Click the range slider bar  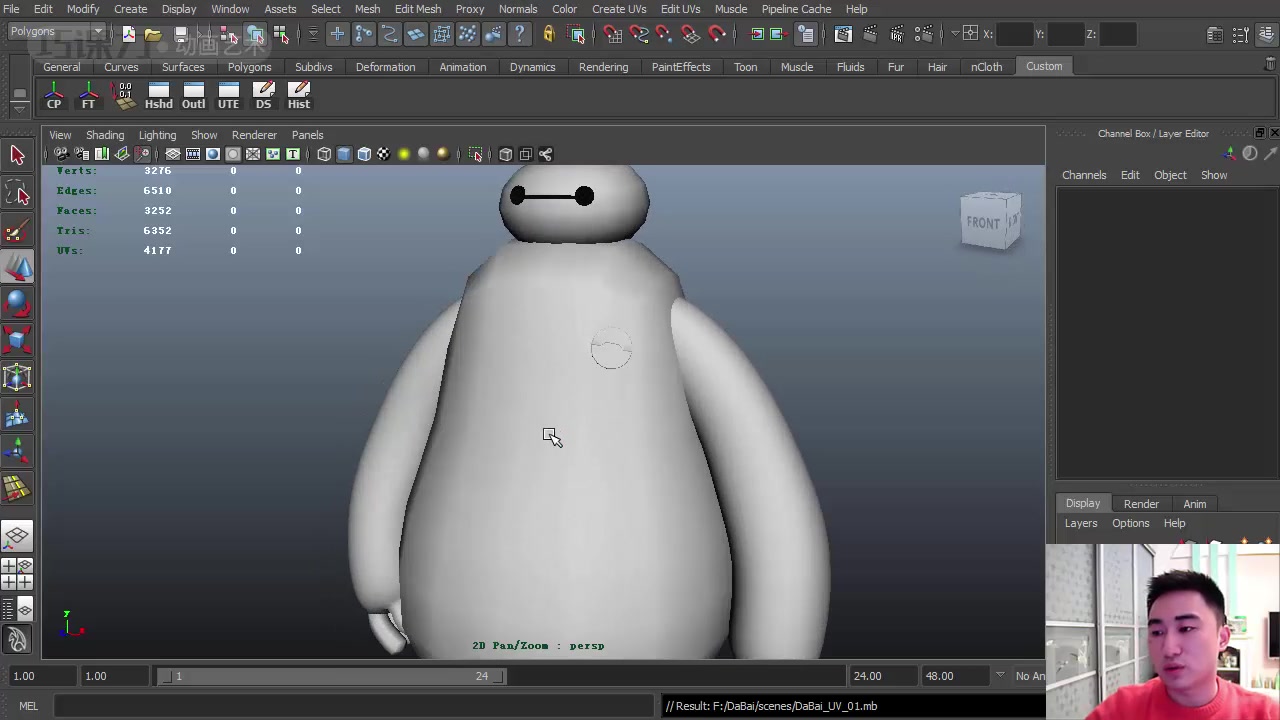coord(333,676)
